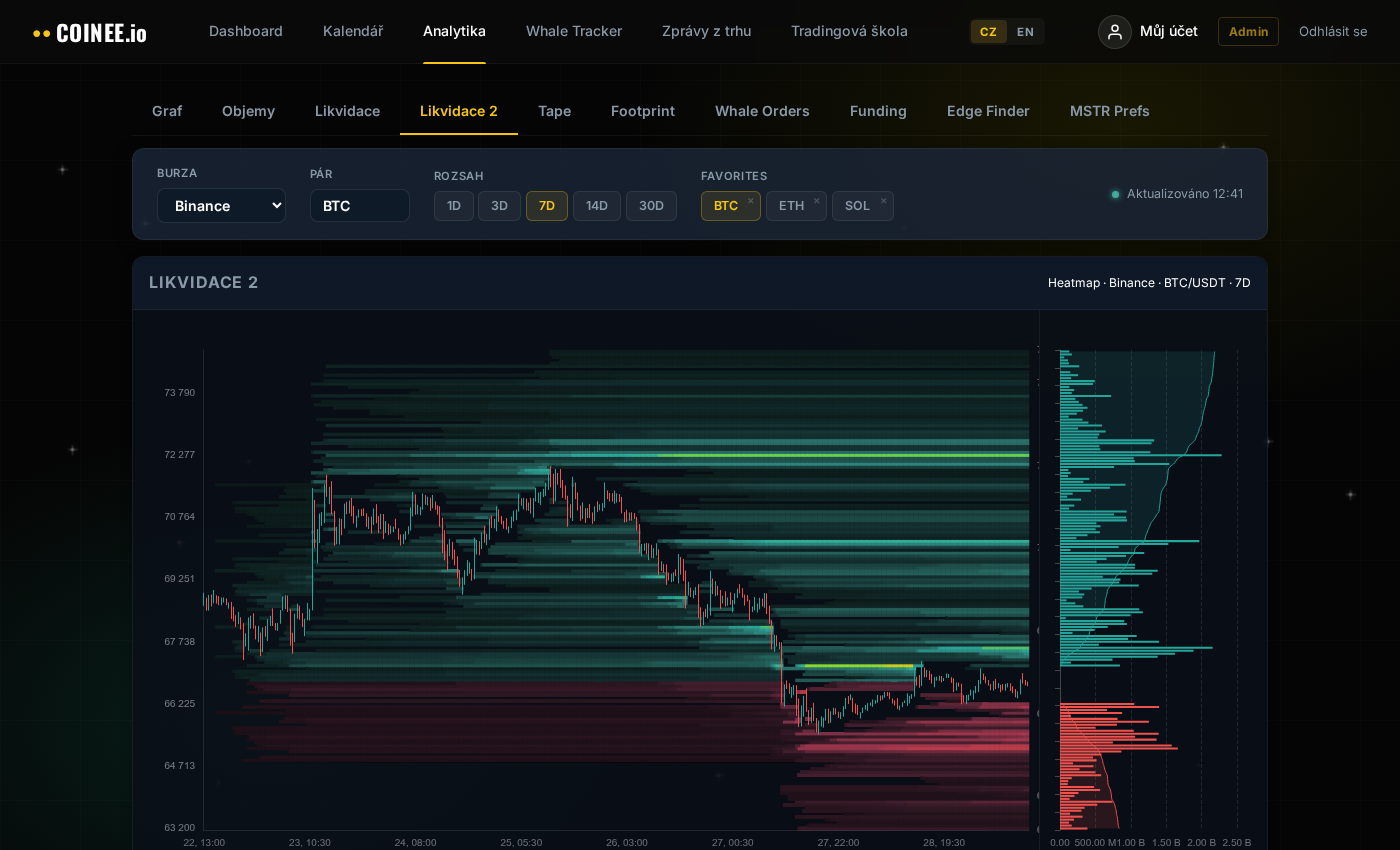
Task: Click the green update status dot
Action: pos(1115,194)
